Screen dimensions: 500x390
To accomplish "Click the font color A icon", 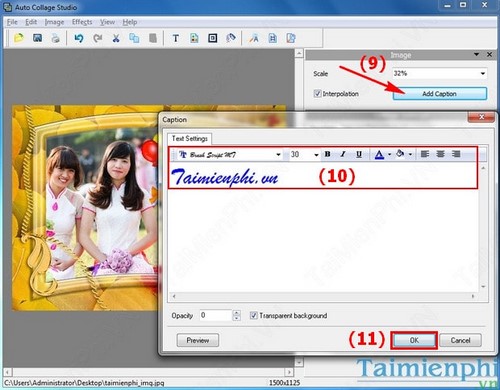I will (x=379, y=154).
